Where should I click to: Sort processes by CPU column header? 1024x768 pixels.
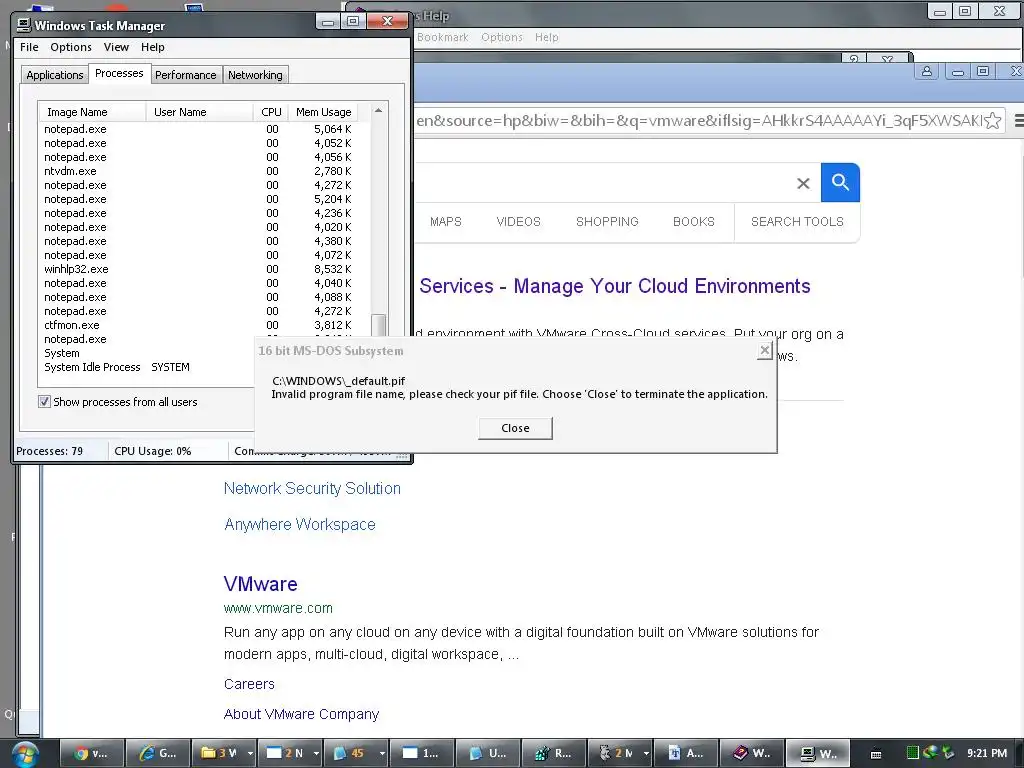270,112
